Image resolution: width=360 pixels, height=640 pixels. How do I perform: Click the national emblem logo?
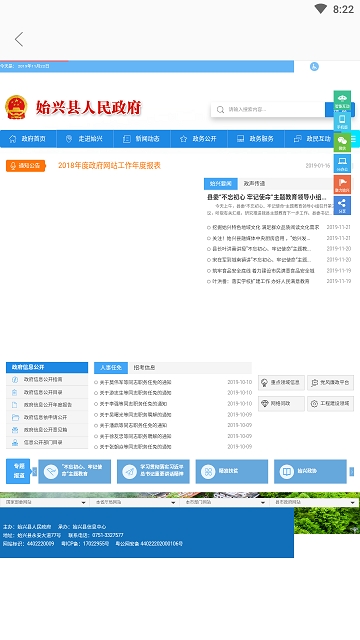tap(16, 107)
